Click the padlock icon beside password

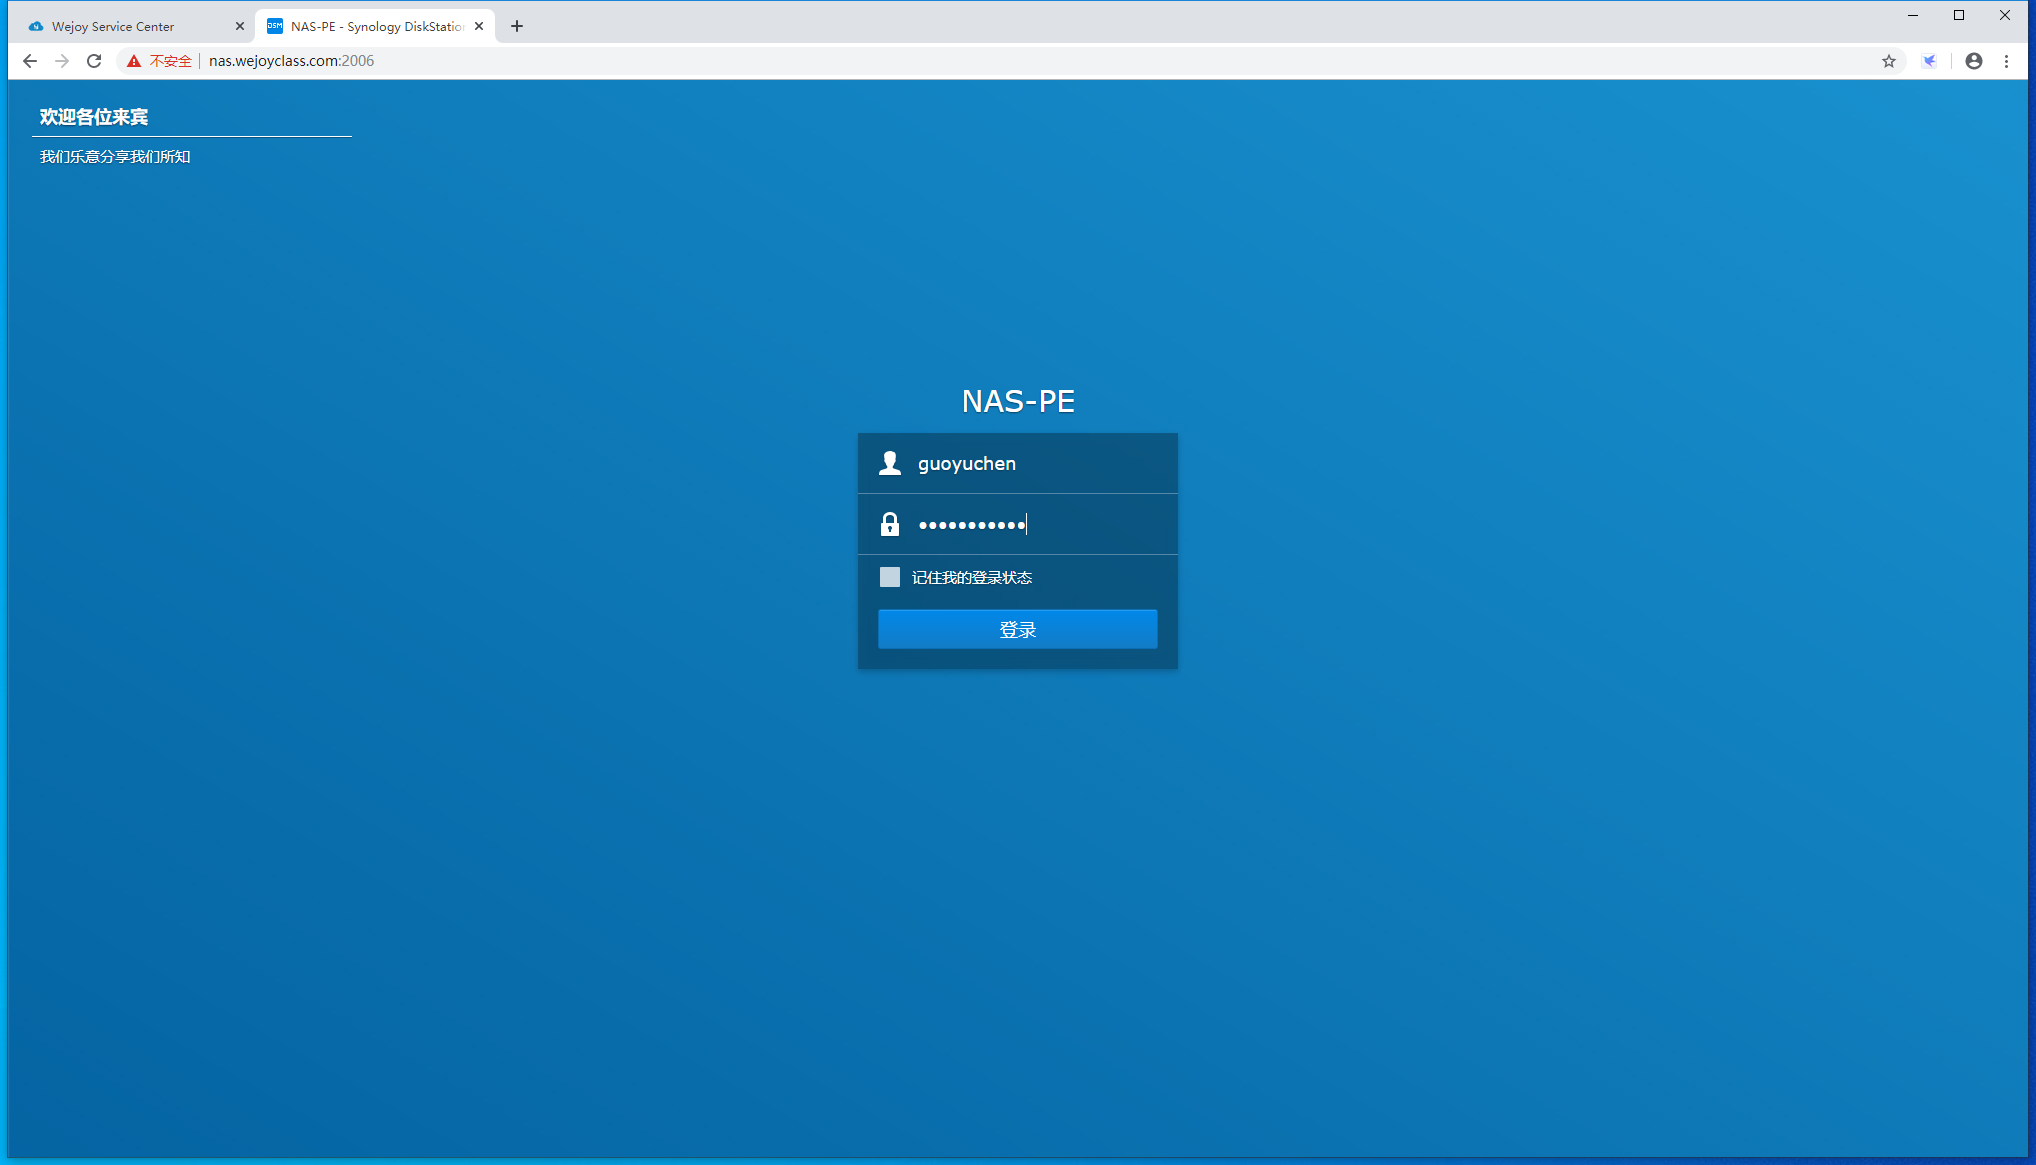(x=889, y=524)
